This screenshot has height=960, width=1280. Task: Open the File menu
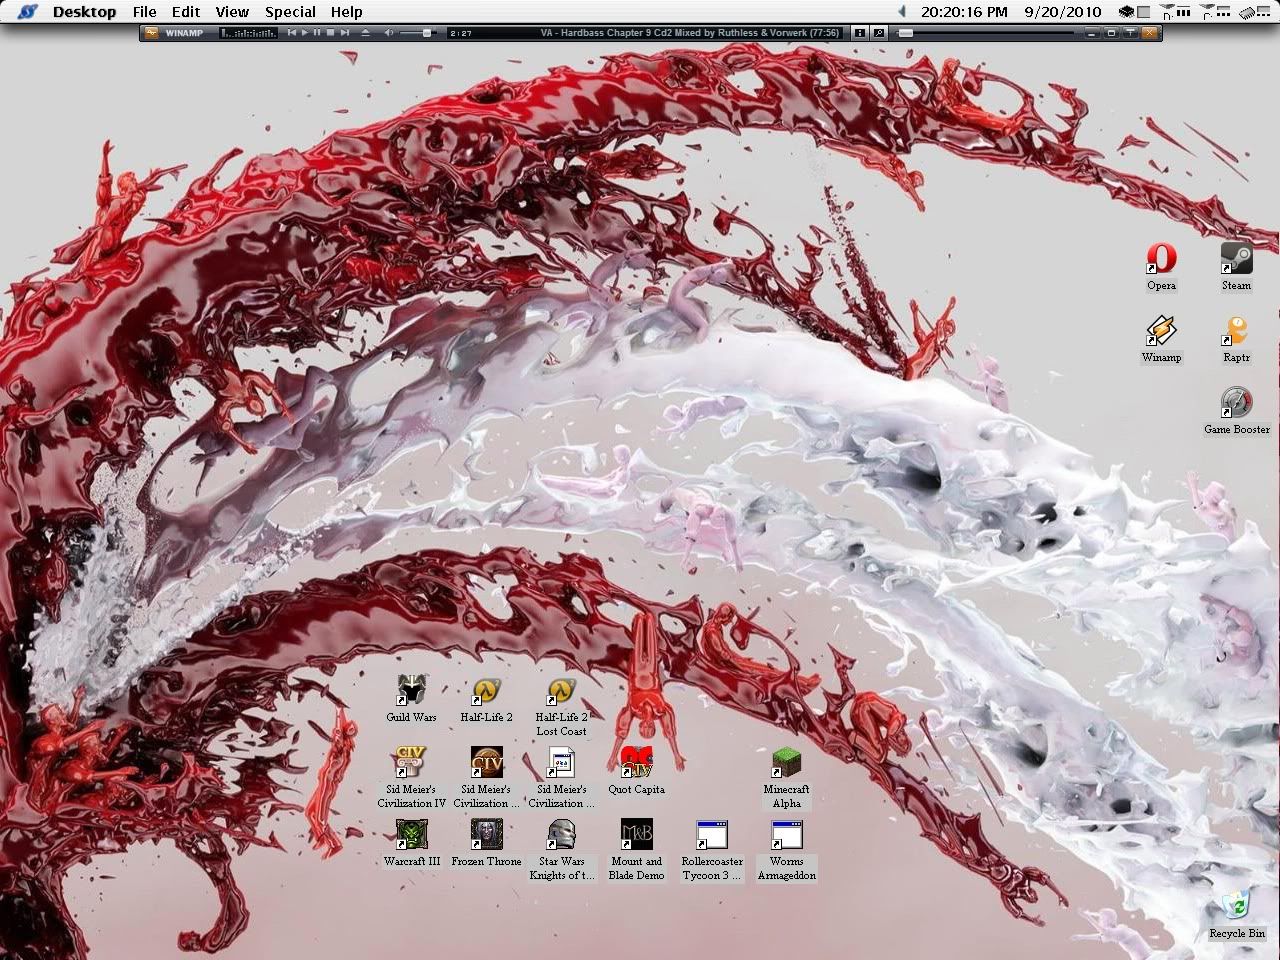[145, 12]
